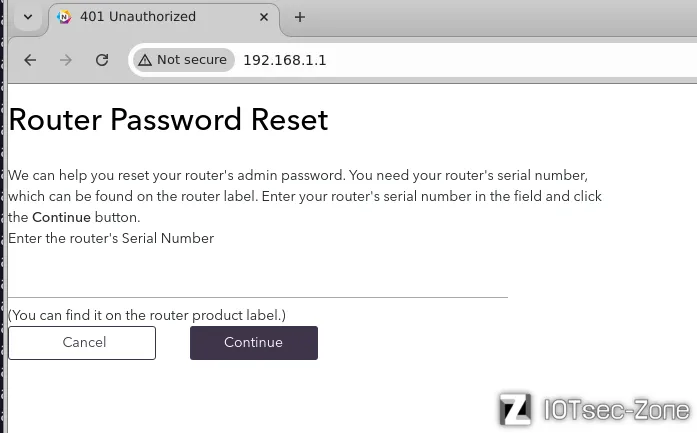Close the 401 Unauthorized tab
Screen dimensions: 697x433
[264, 17]
